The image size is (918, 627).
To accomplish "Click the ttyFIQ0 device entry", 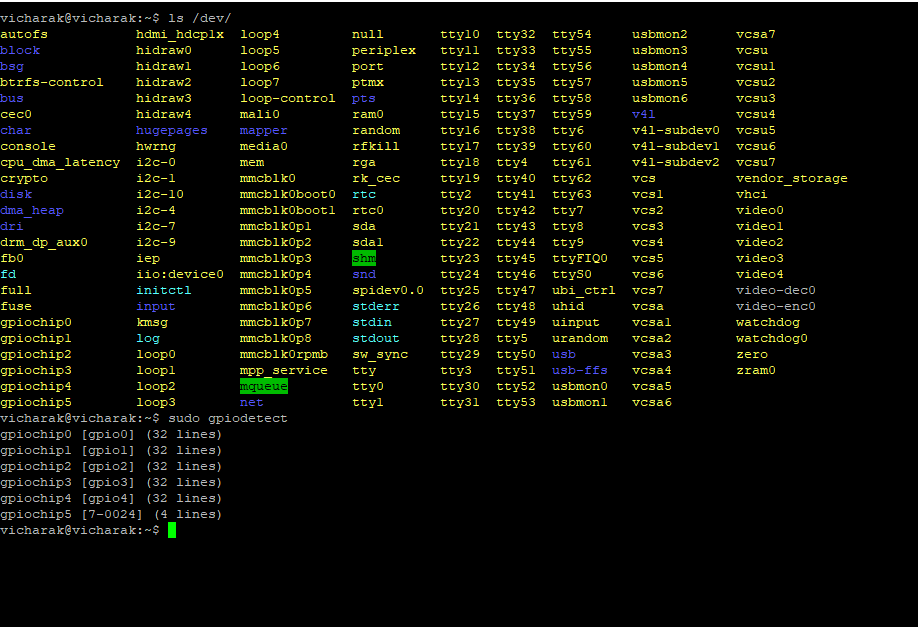I will tap(579, 258).
